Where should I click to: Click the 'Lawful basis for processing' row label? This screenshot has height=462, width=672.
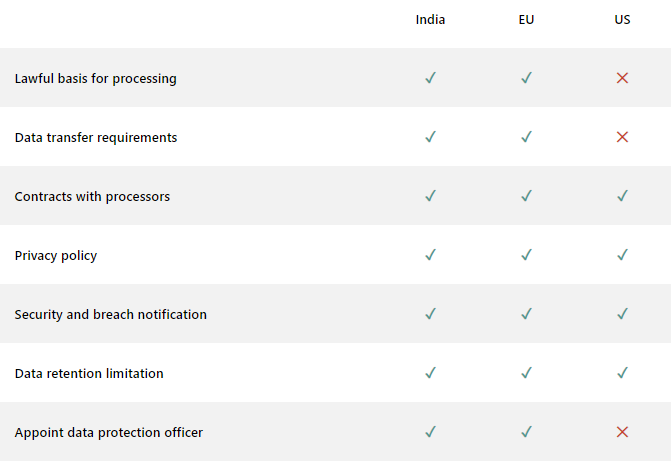[x=95, y=78]
